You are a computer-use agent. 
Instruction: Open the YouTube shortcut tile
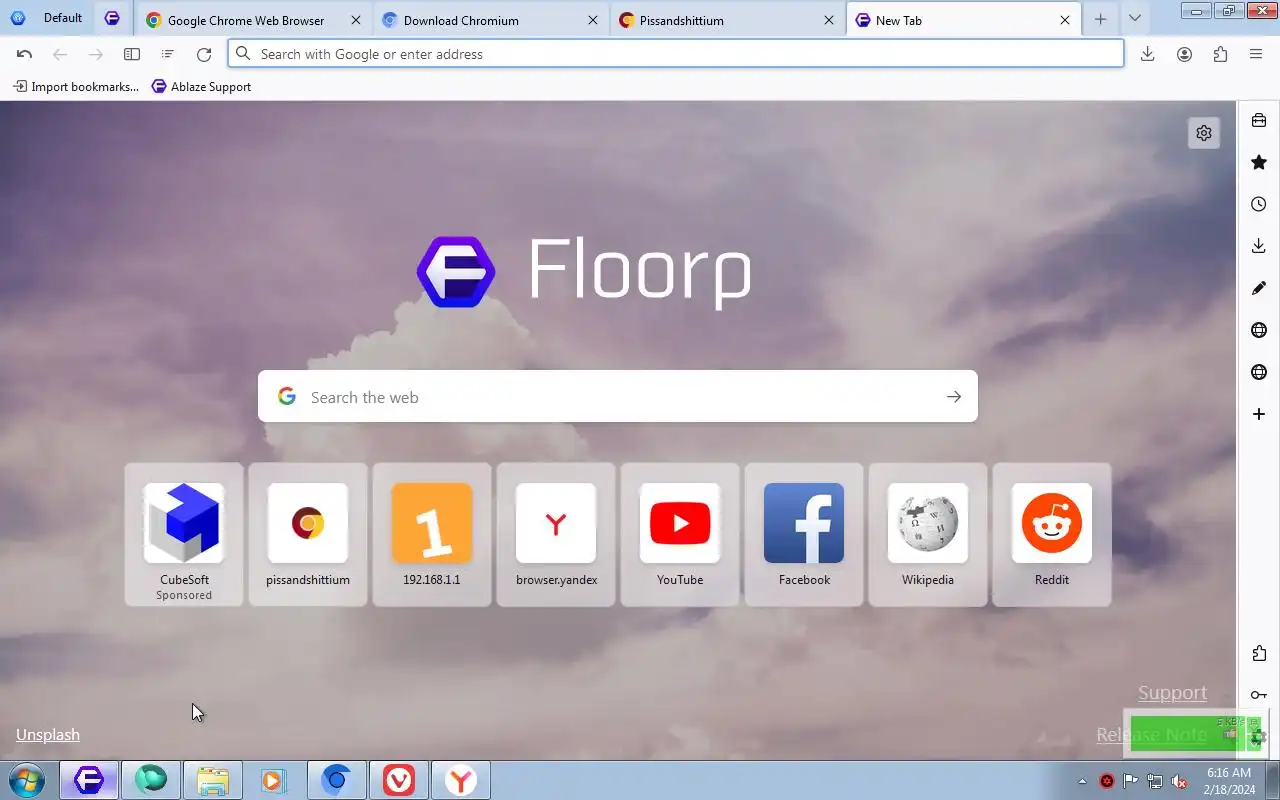tap(680, 535)
